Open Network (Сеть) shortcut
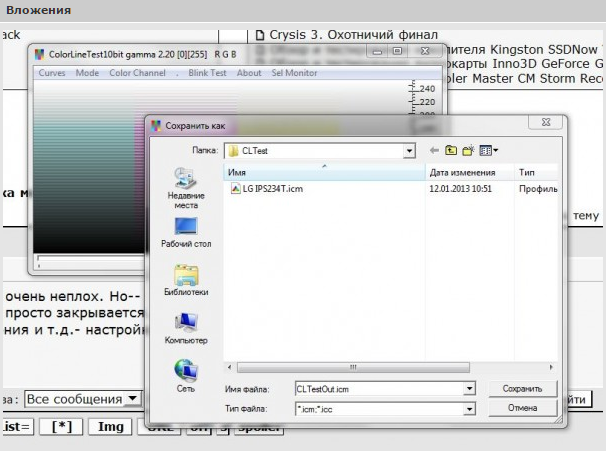Image resolution: width=606 pixels, height=451 pixels. 186,376
